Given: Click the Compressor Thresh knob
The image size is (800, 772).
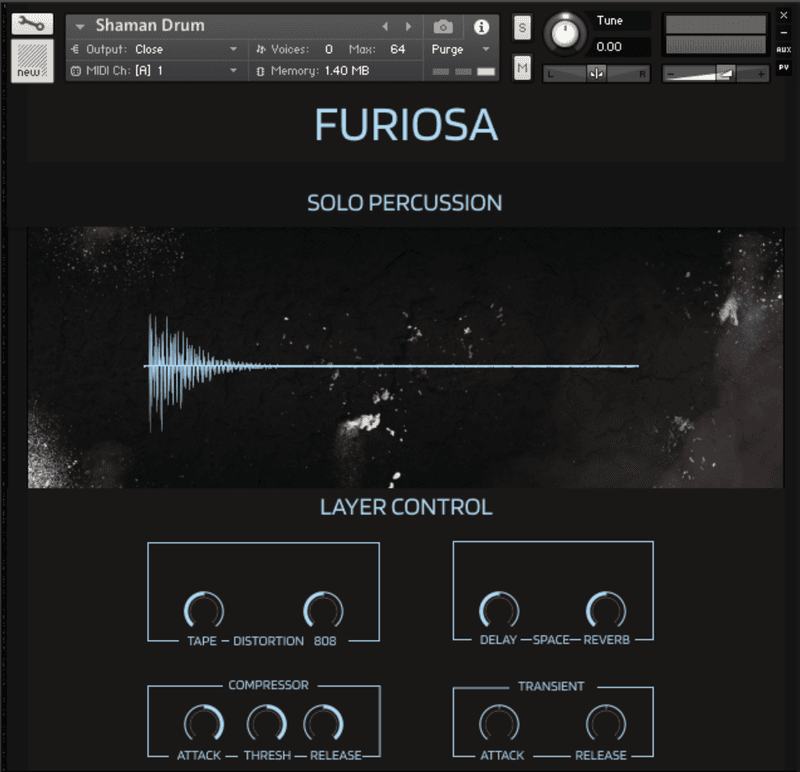Looking at the screenshot, I should click(266, 724).
